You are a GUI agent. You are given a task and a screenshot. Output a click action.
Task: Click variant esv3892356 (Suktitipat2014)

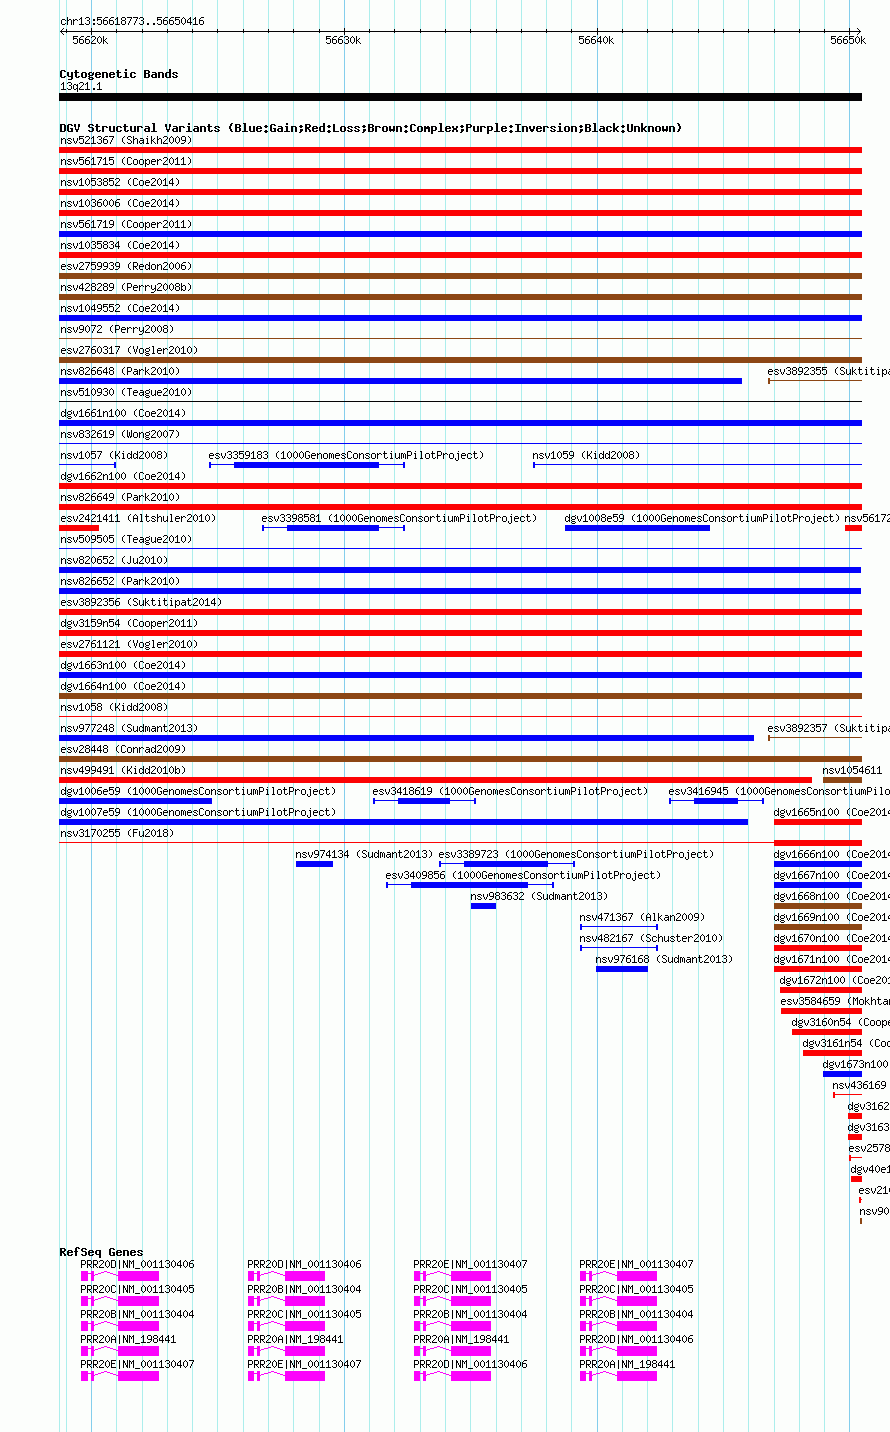141,602
